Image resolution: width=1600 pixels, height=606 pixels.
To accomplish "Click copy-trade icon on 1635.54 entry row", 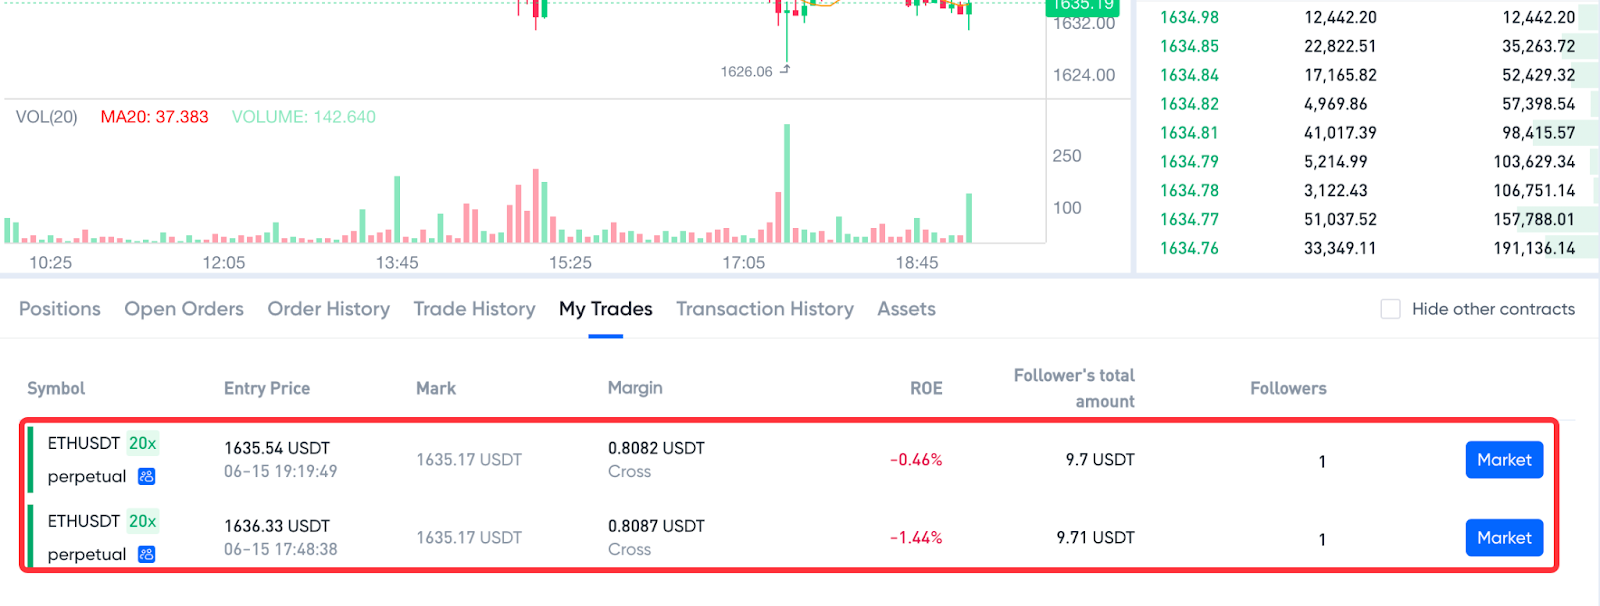I will click(146, 476).
